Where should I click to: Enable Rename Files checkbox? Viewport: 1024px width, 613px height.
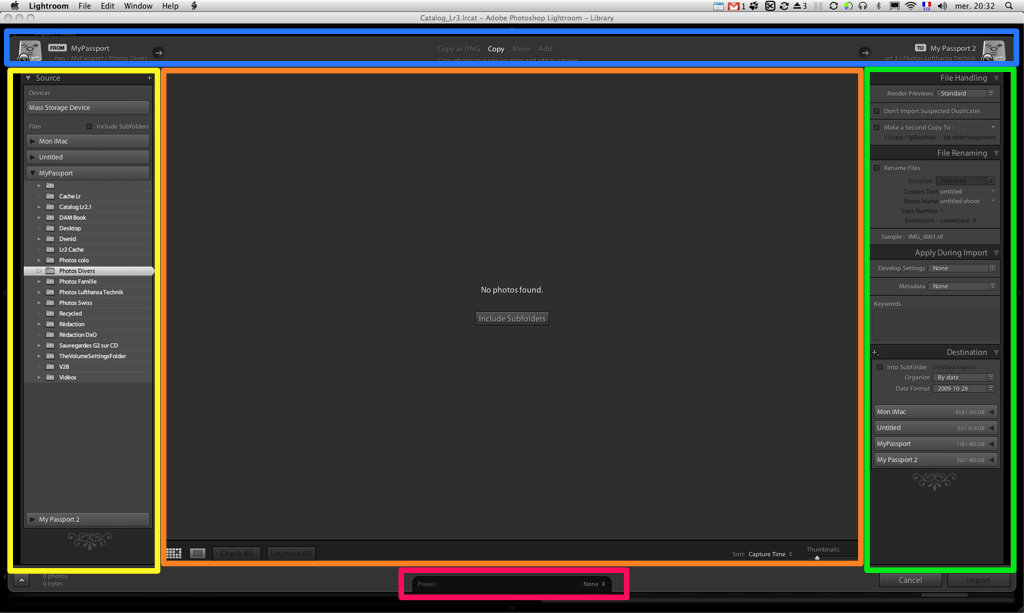pos(877,168)
